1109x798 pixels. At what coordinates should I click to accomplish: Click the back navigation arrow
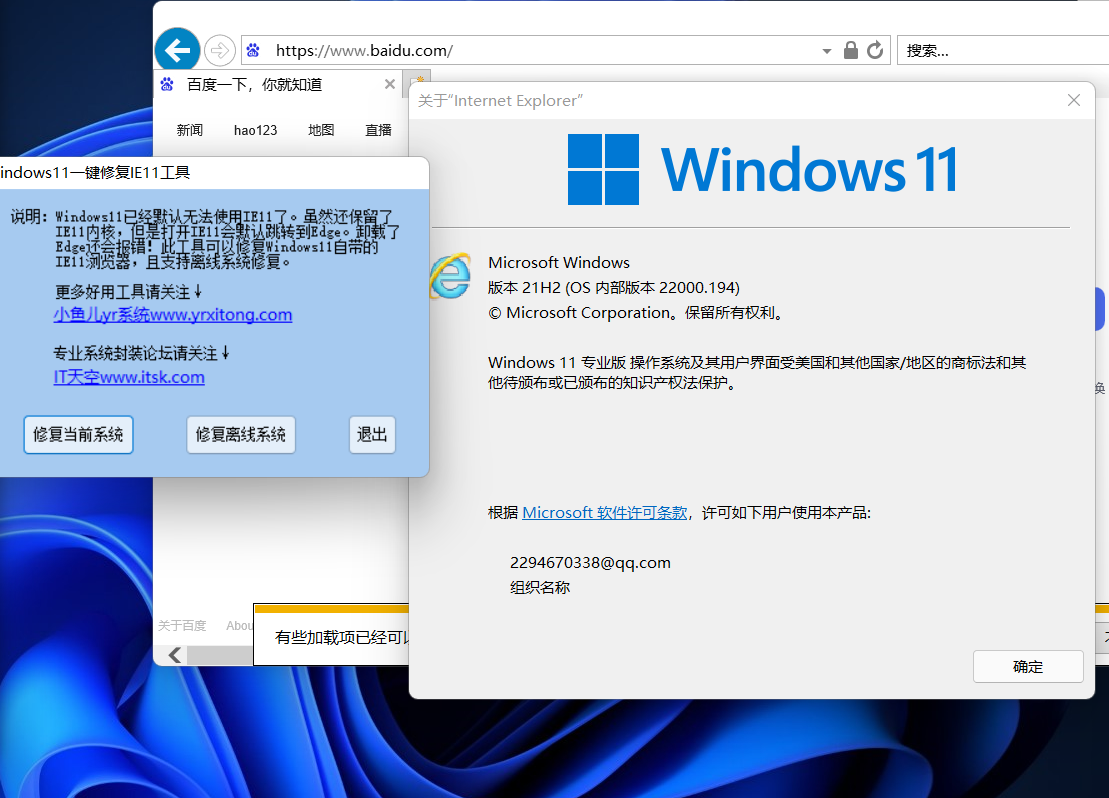click(x=177, y=49)
